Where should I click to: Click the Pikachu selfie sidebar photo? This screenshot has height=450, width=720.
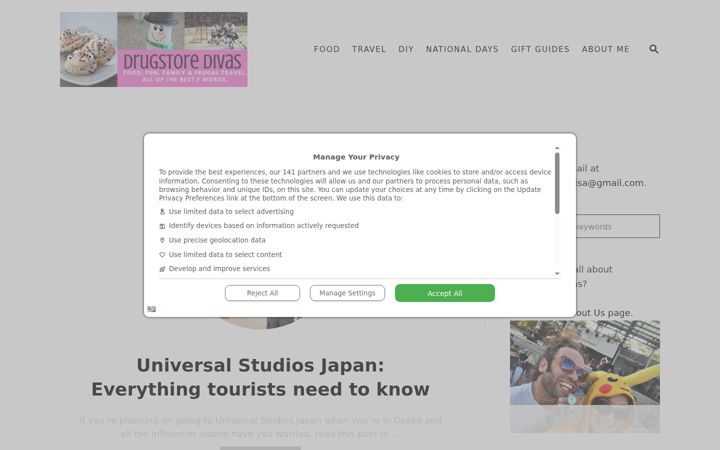click(x=585, y=377)
